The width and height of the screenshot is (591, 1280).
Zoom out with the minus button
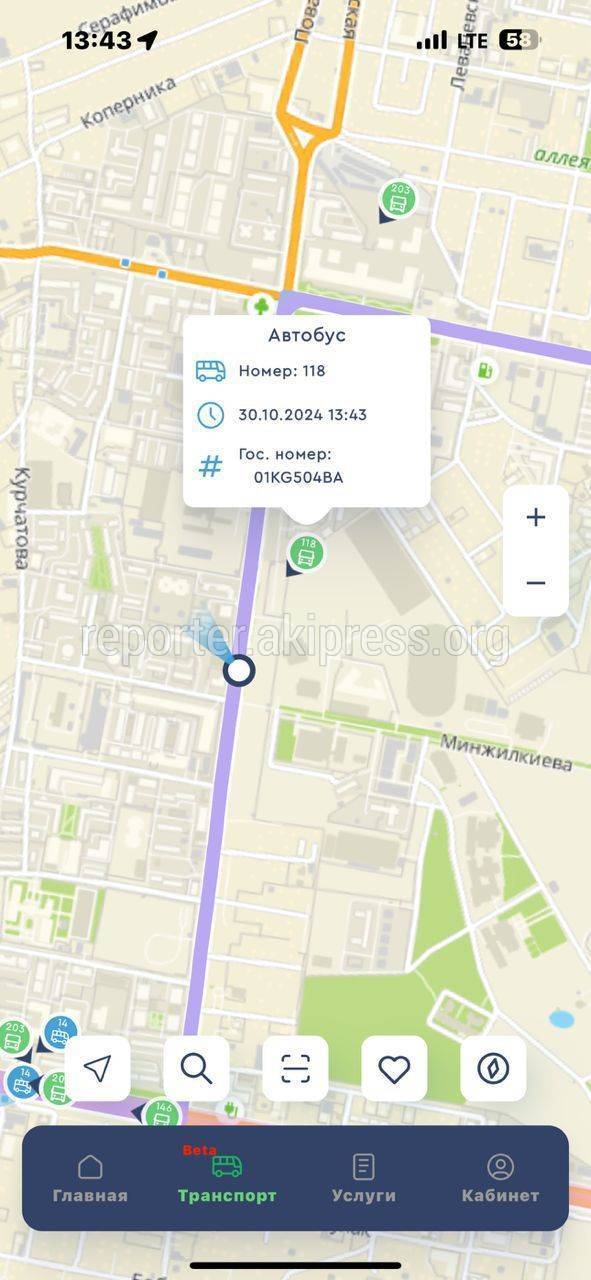tap(536, 583)
